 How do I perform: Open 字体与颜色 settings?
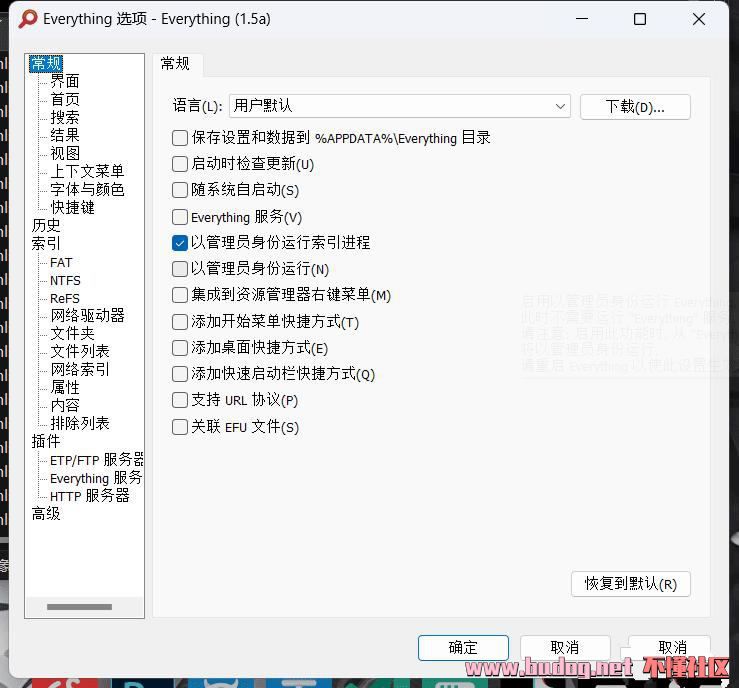coord(87,189)
